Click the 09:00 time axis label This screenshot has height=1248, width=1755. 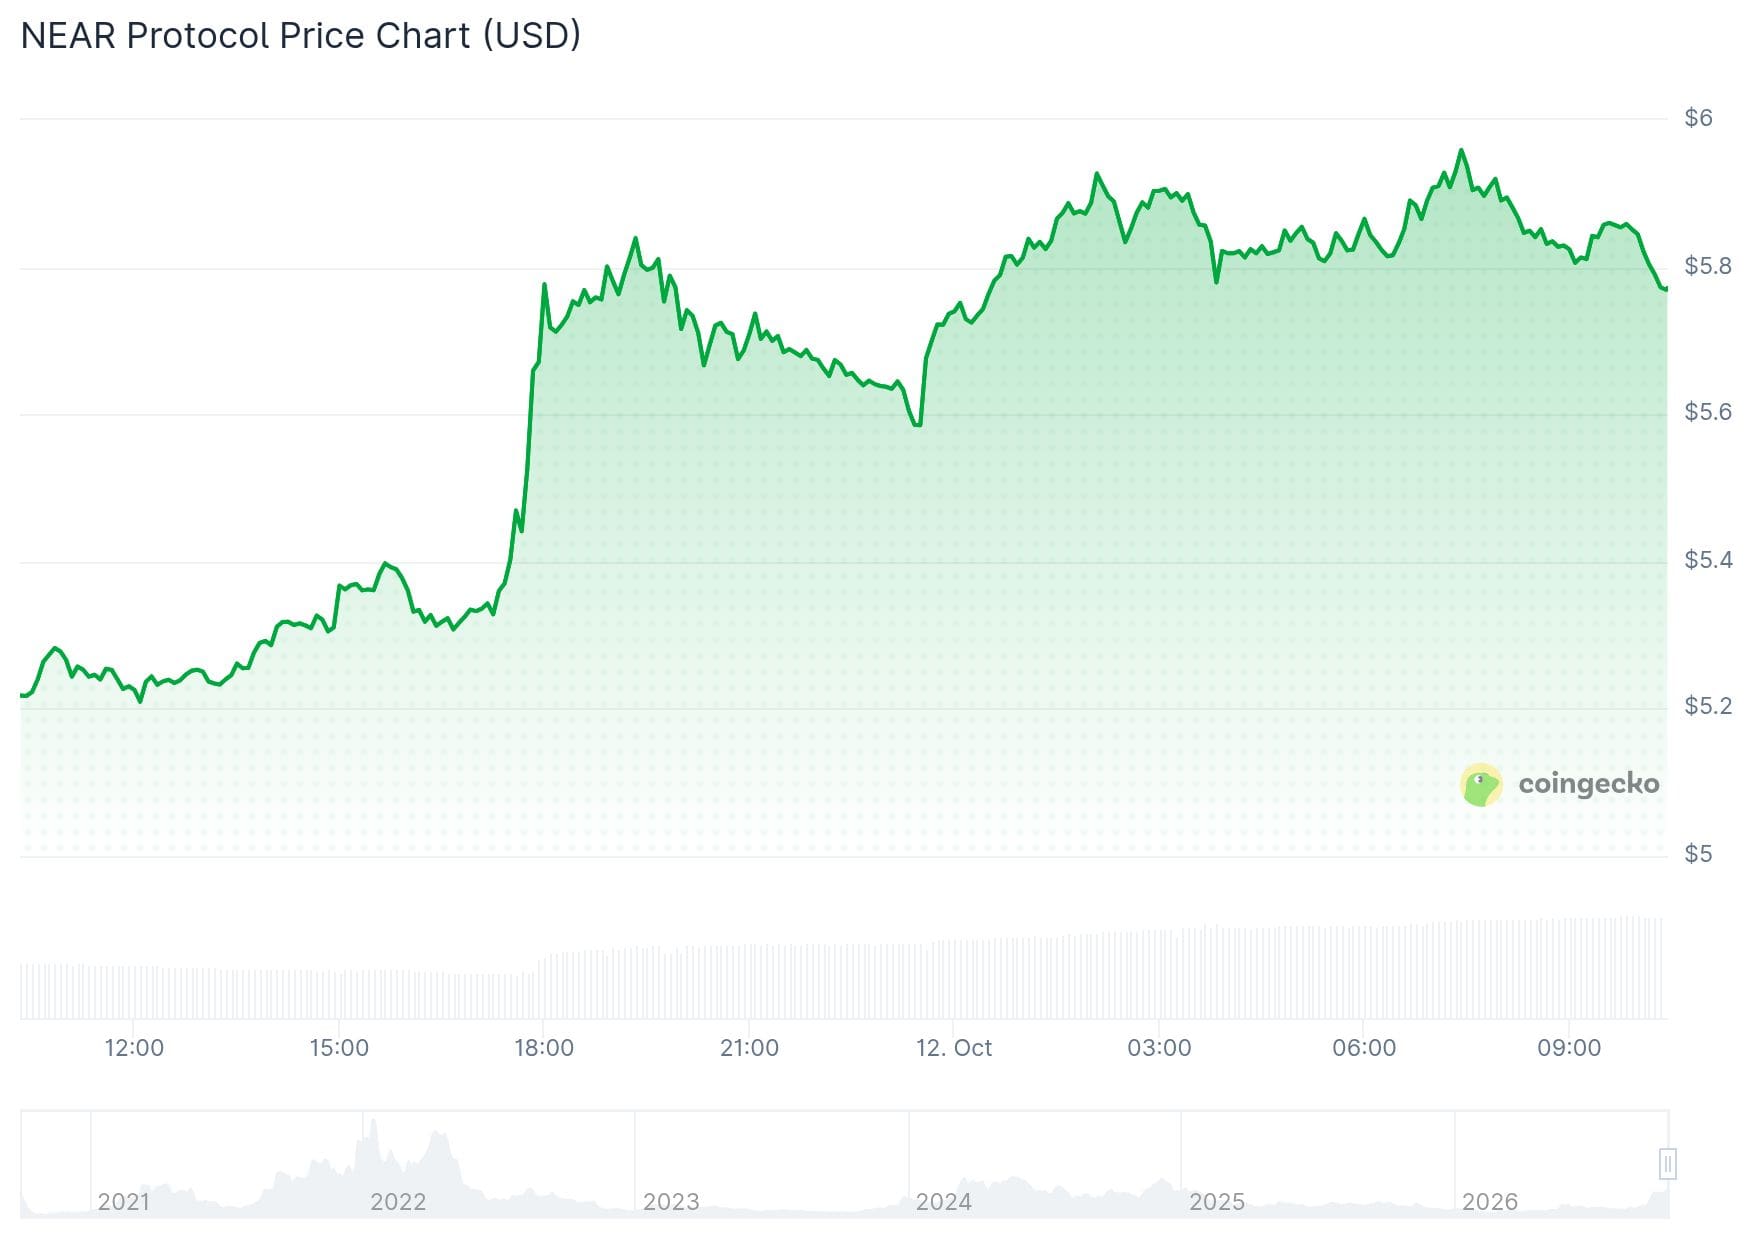tap(1569, 1048)
